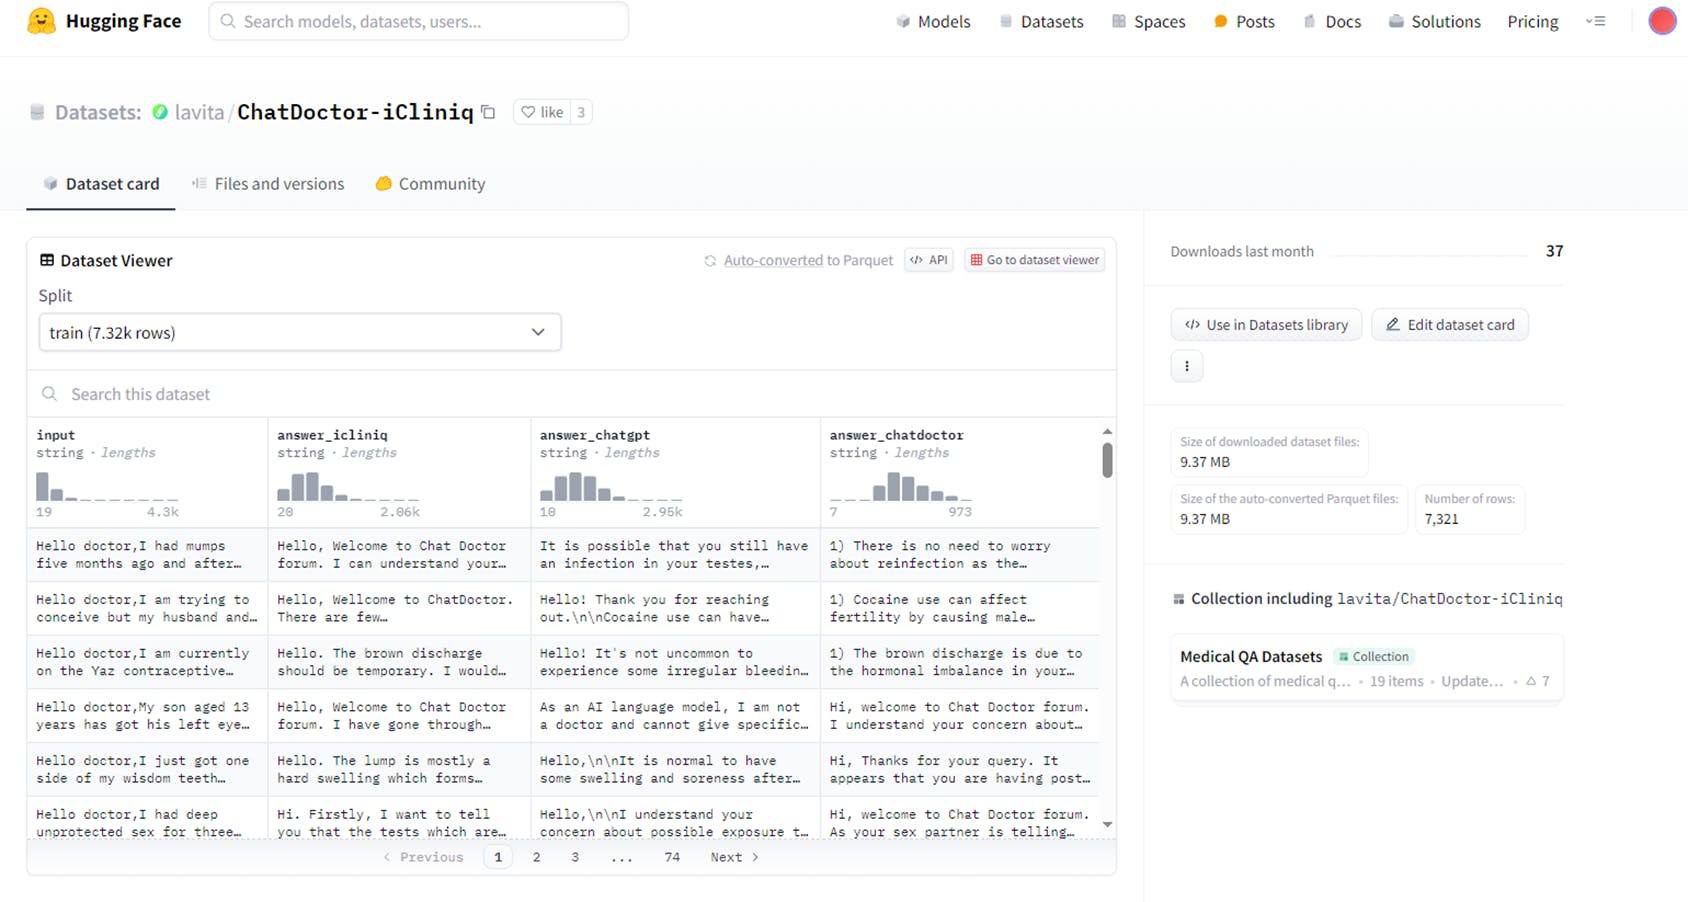The width and height of the screenshot is (1688, 902).
Task: Click the like count 3
Action: coord(581,112)
